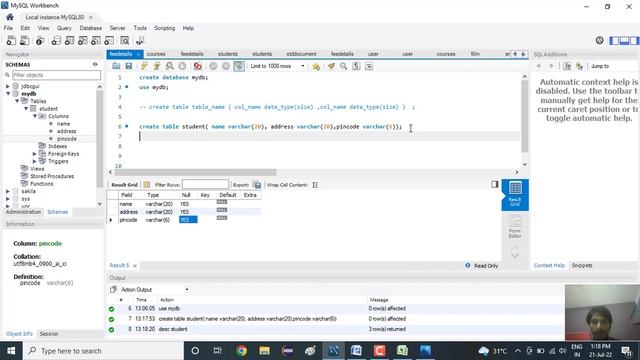Screen dimensions: 640x360
Task: Save the script with the floppy disk icon
Action: pyautogui.click(x=129, y=66)
